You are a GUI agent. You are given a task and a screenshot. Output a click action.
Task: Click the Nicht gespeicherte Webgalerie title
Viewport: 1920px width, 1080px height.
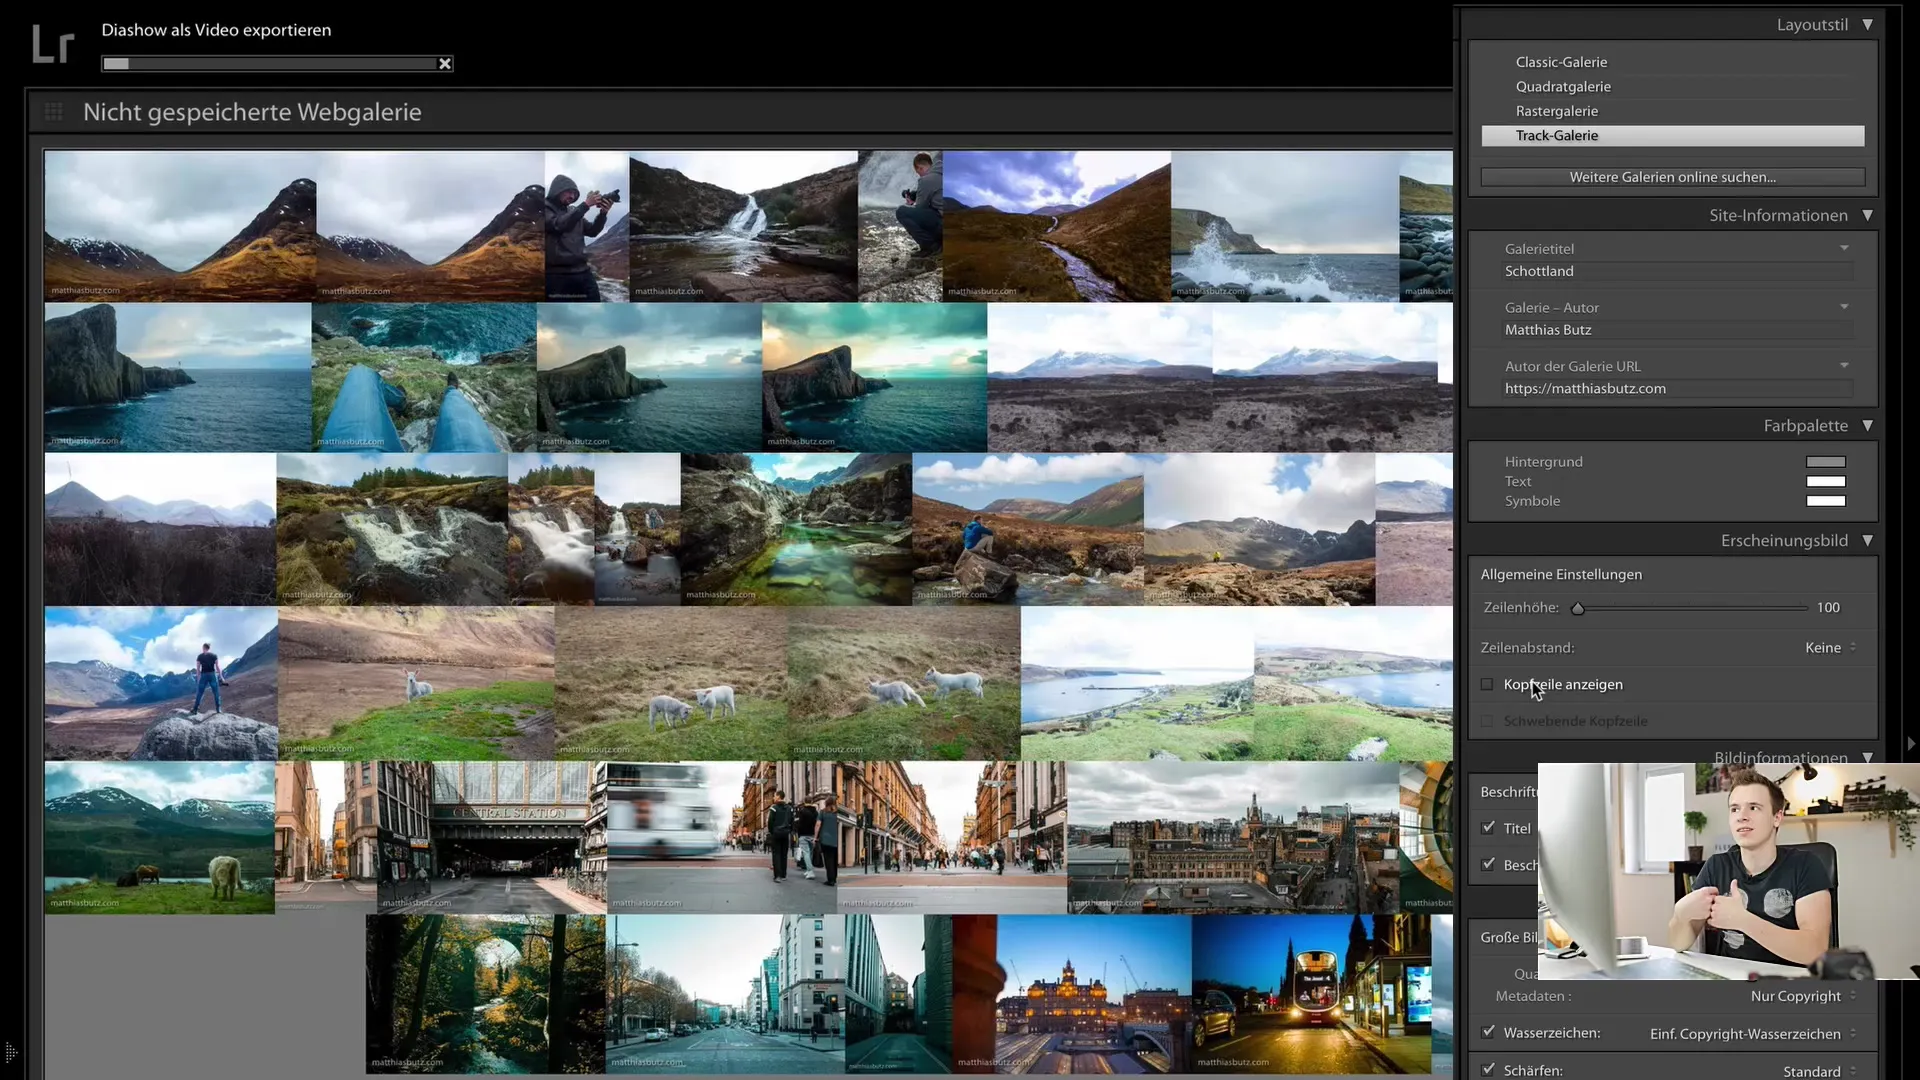252,112
